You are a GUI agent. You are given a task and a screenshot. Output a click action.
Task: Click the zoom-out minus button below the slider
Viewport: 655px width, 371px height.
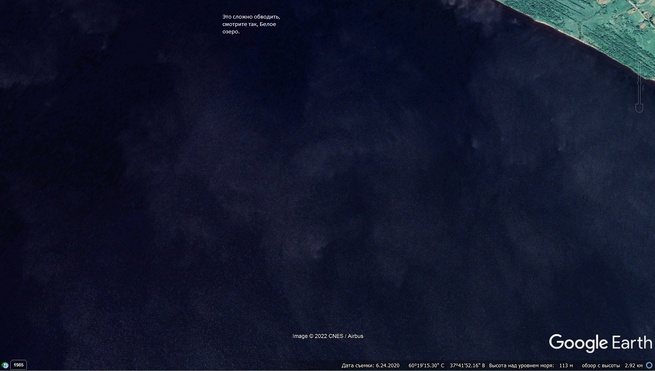coord(639,108)
